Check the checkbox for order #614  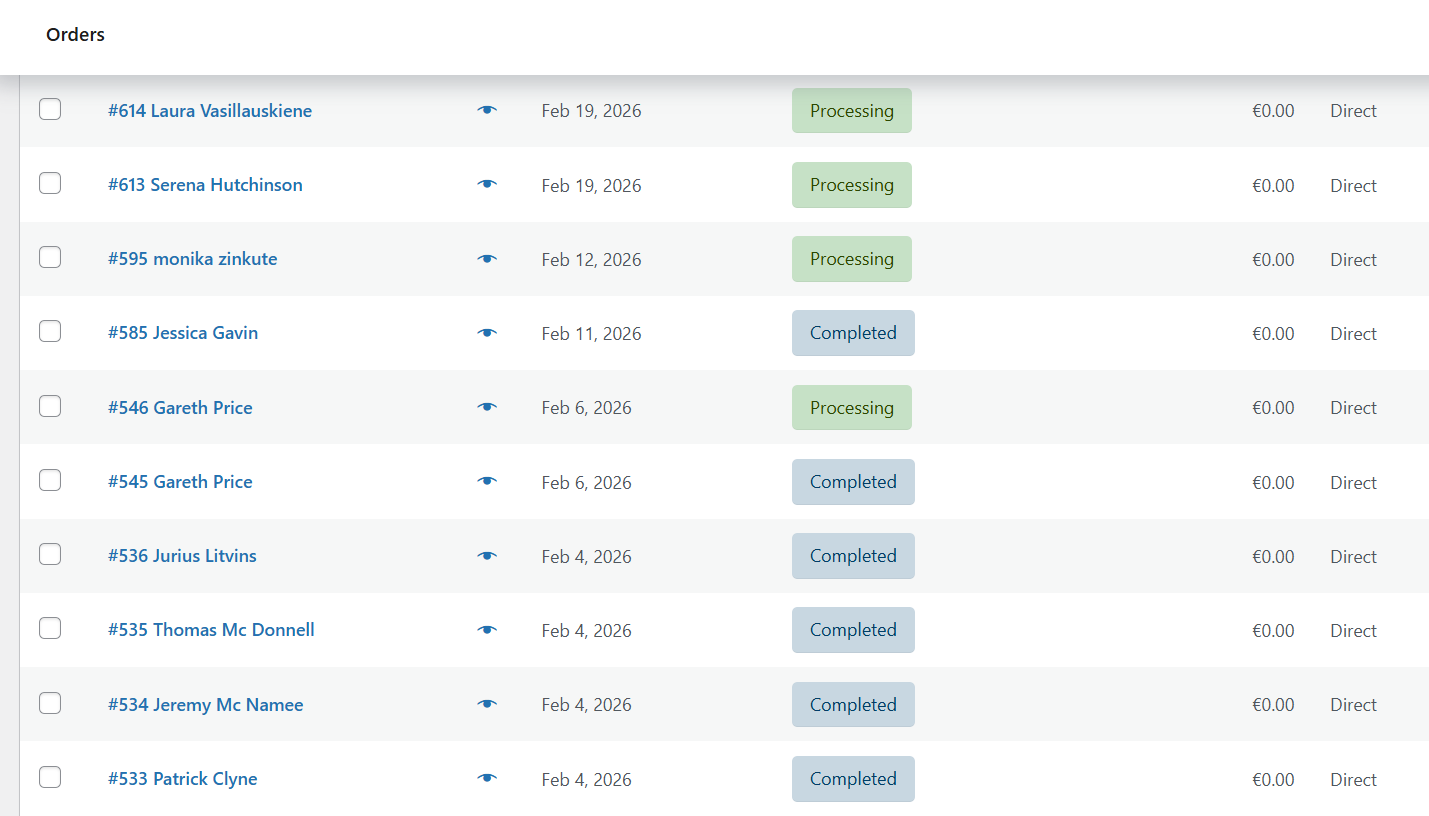pos(50,109)
